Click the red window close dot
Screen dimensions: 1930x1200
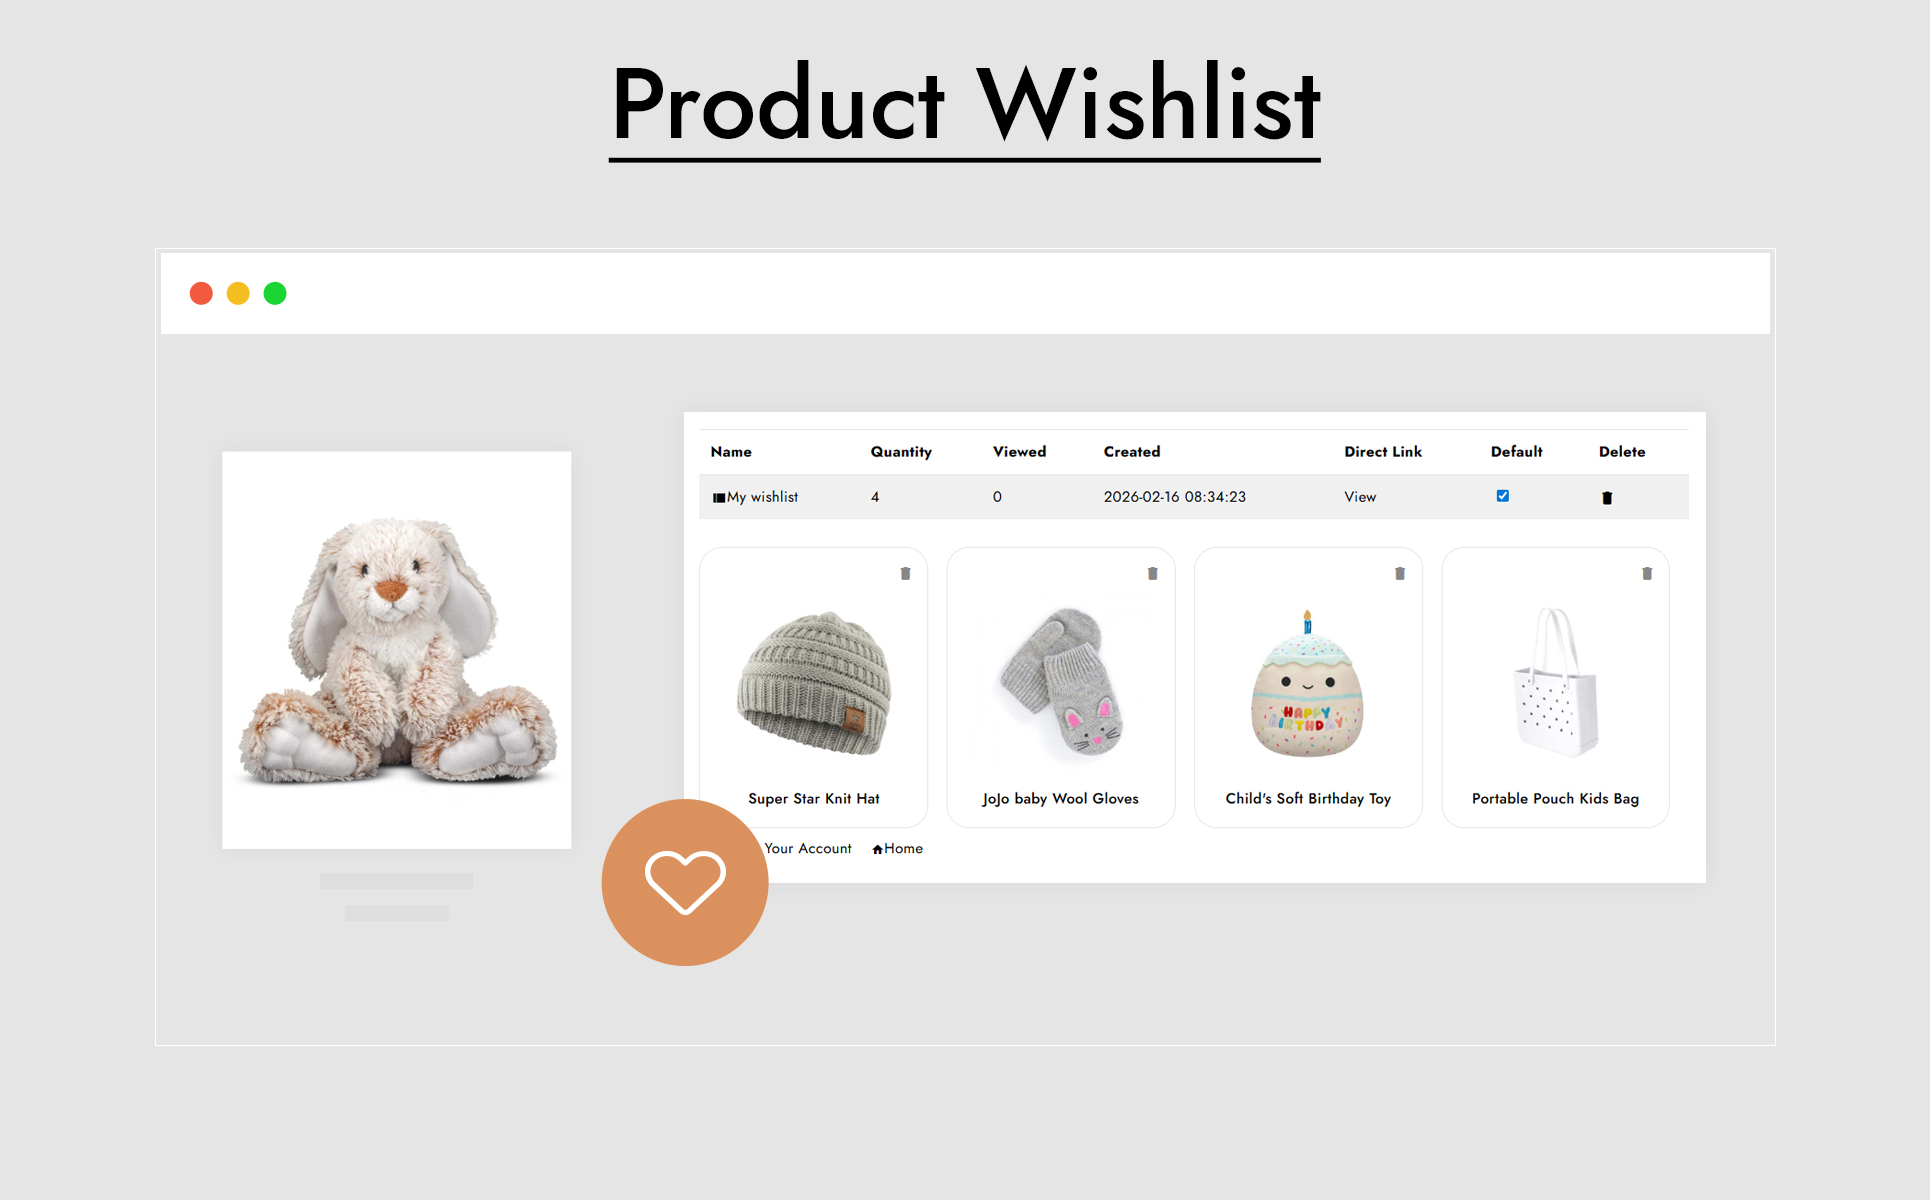pyautogui.click(x=201, y=293)
